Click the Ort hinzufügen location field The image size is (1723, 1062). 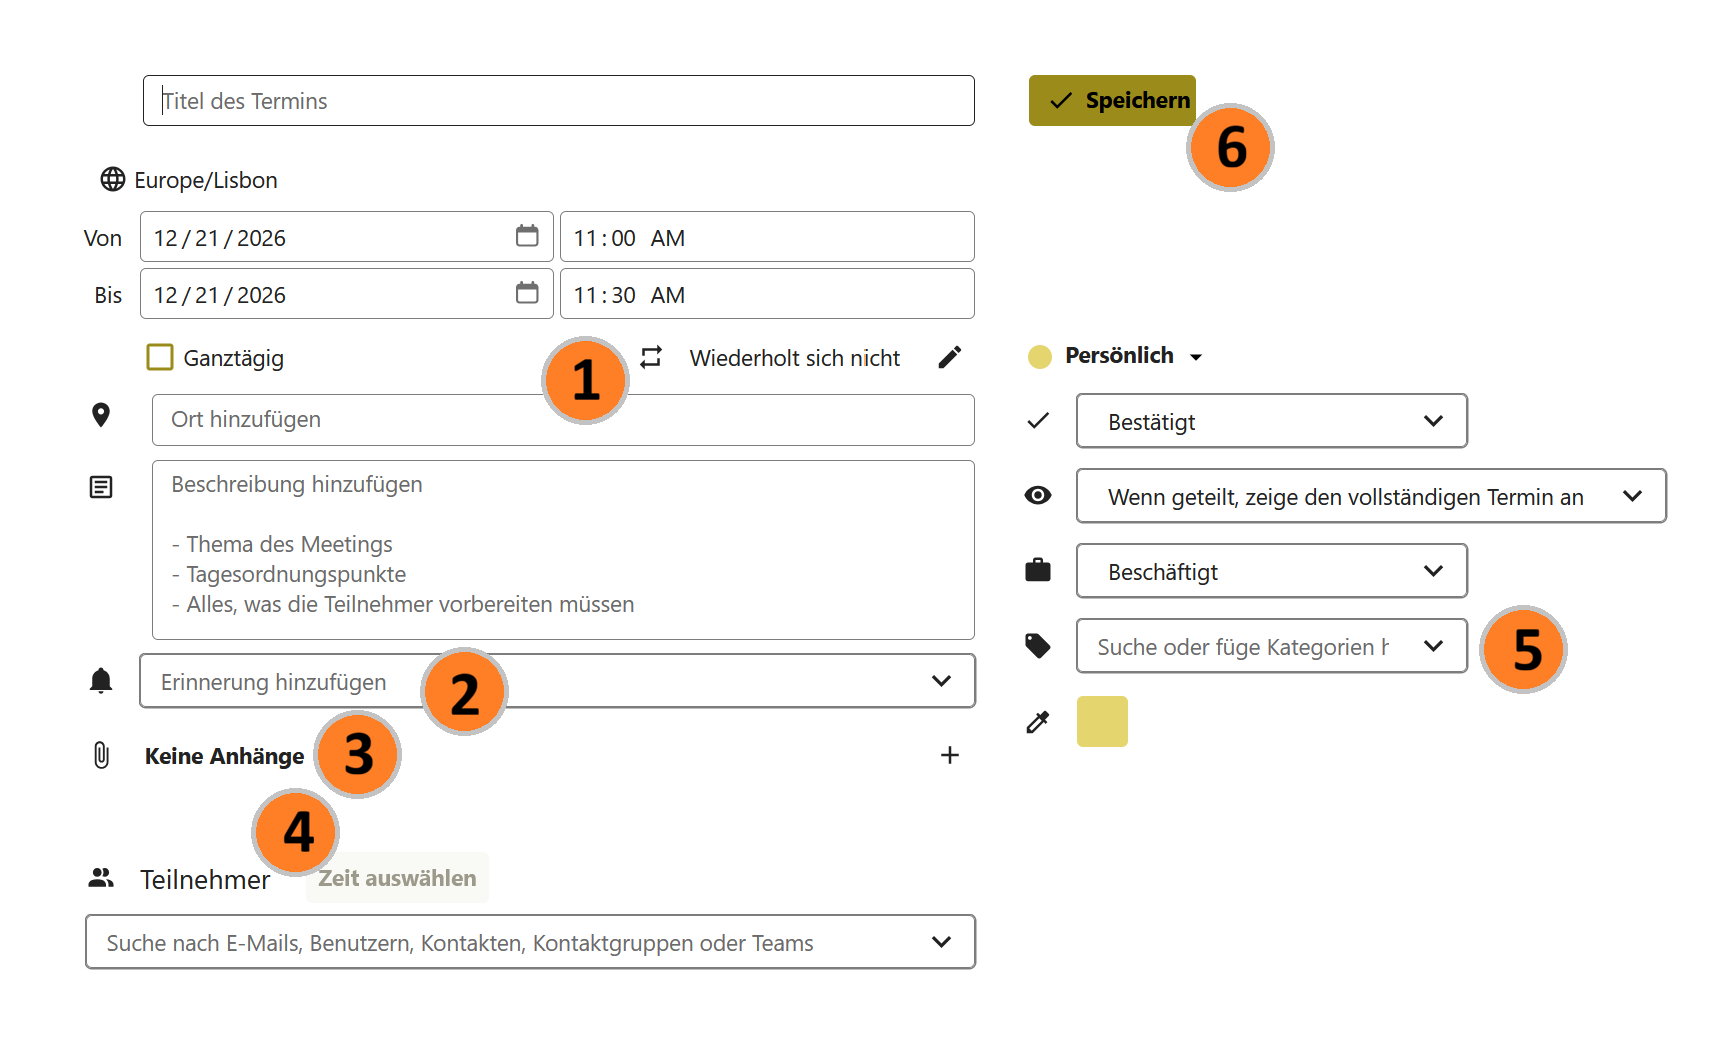coord(563,420)
